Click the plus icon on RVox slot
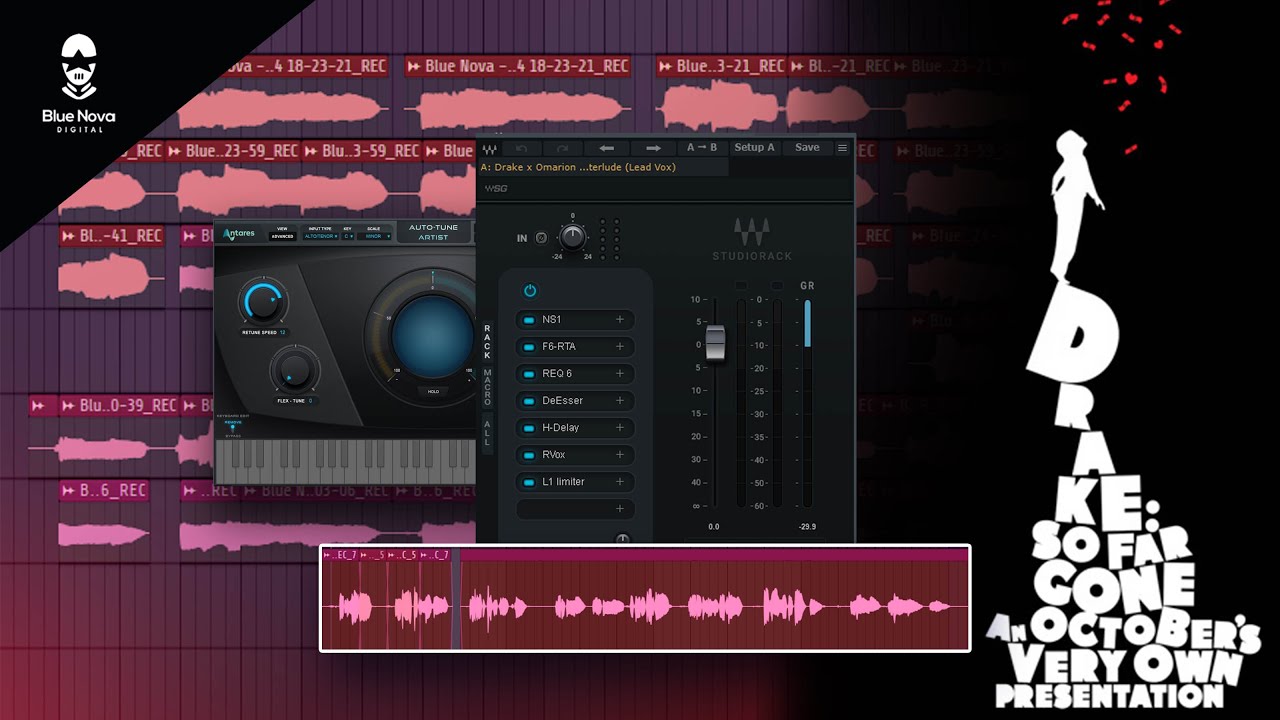 point(620,455)
